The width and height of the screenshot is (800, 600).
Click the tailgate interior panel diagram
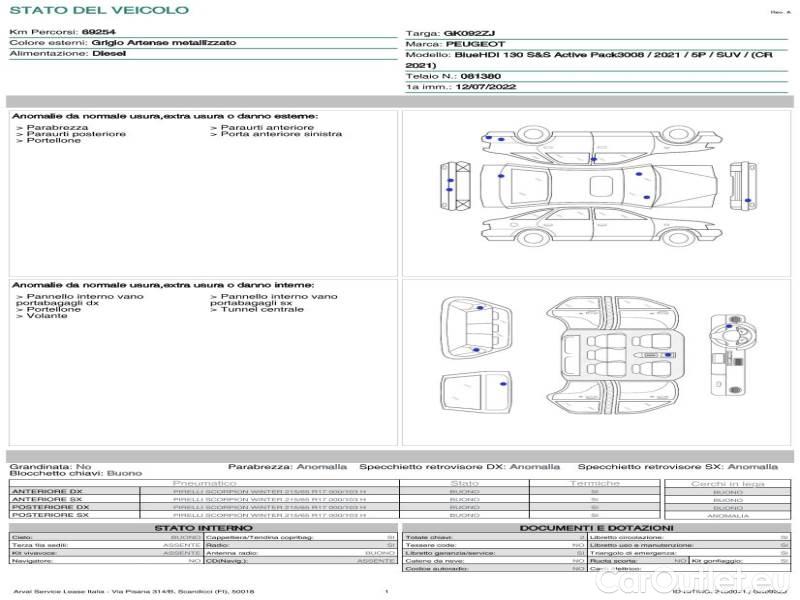pyautogui.click(x=476, y=393)
